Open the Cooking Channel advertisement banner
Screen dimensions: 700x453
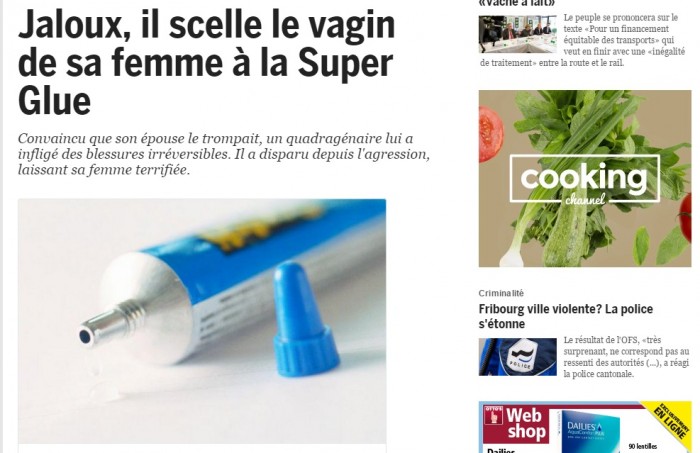point(585,179)
